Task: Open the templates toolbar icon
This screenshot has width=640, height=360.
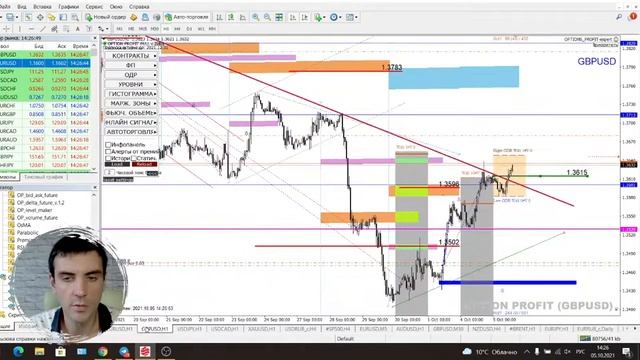Action: point(350,17)
